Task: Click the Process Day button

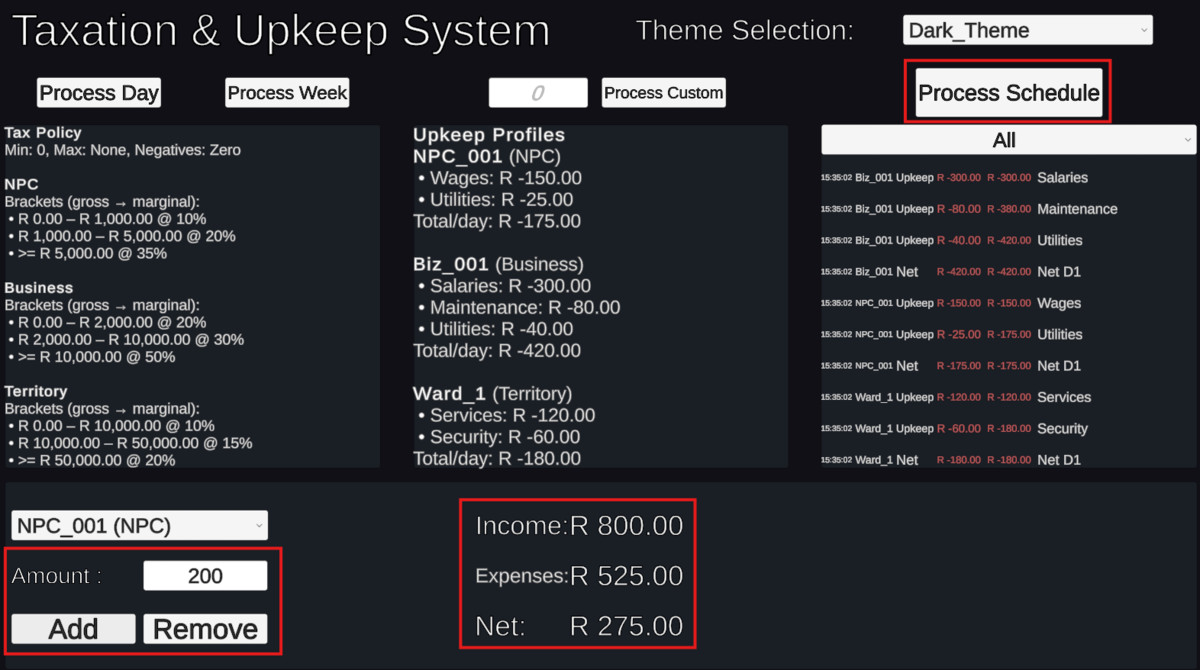Action: point(98,92)
